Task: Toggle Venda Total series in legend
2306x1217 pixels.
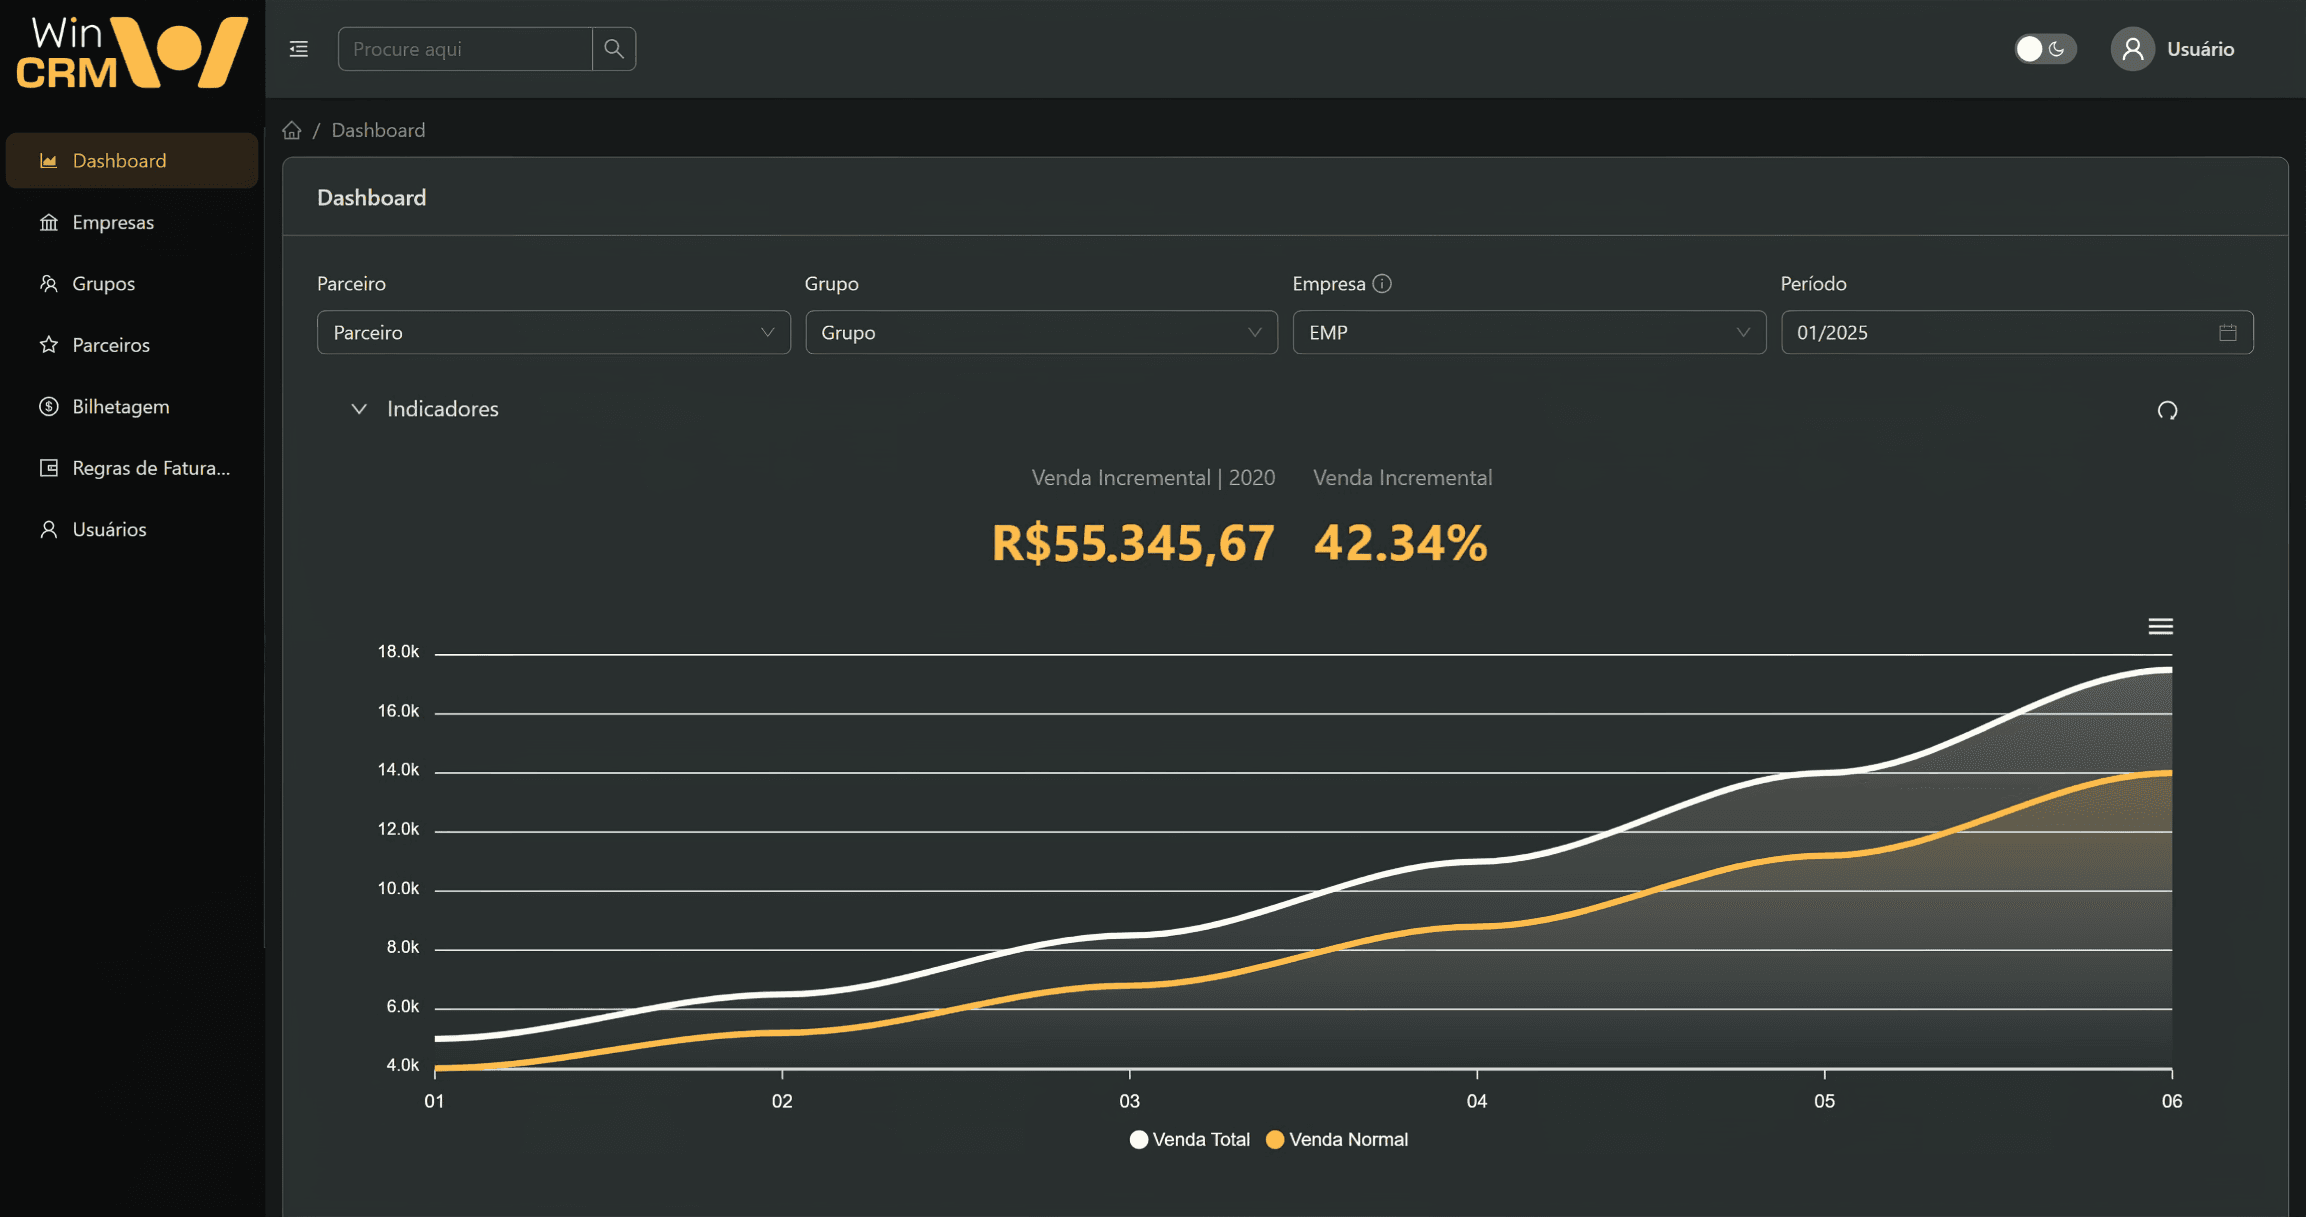Action: (x=1190, y=1140)
